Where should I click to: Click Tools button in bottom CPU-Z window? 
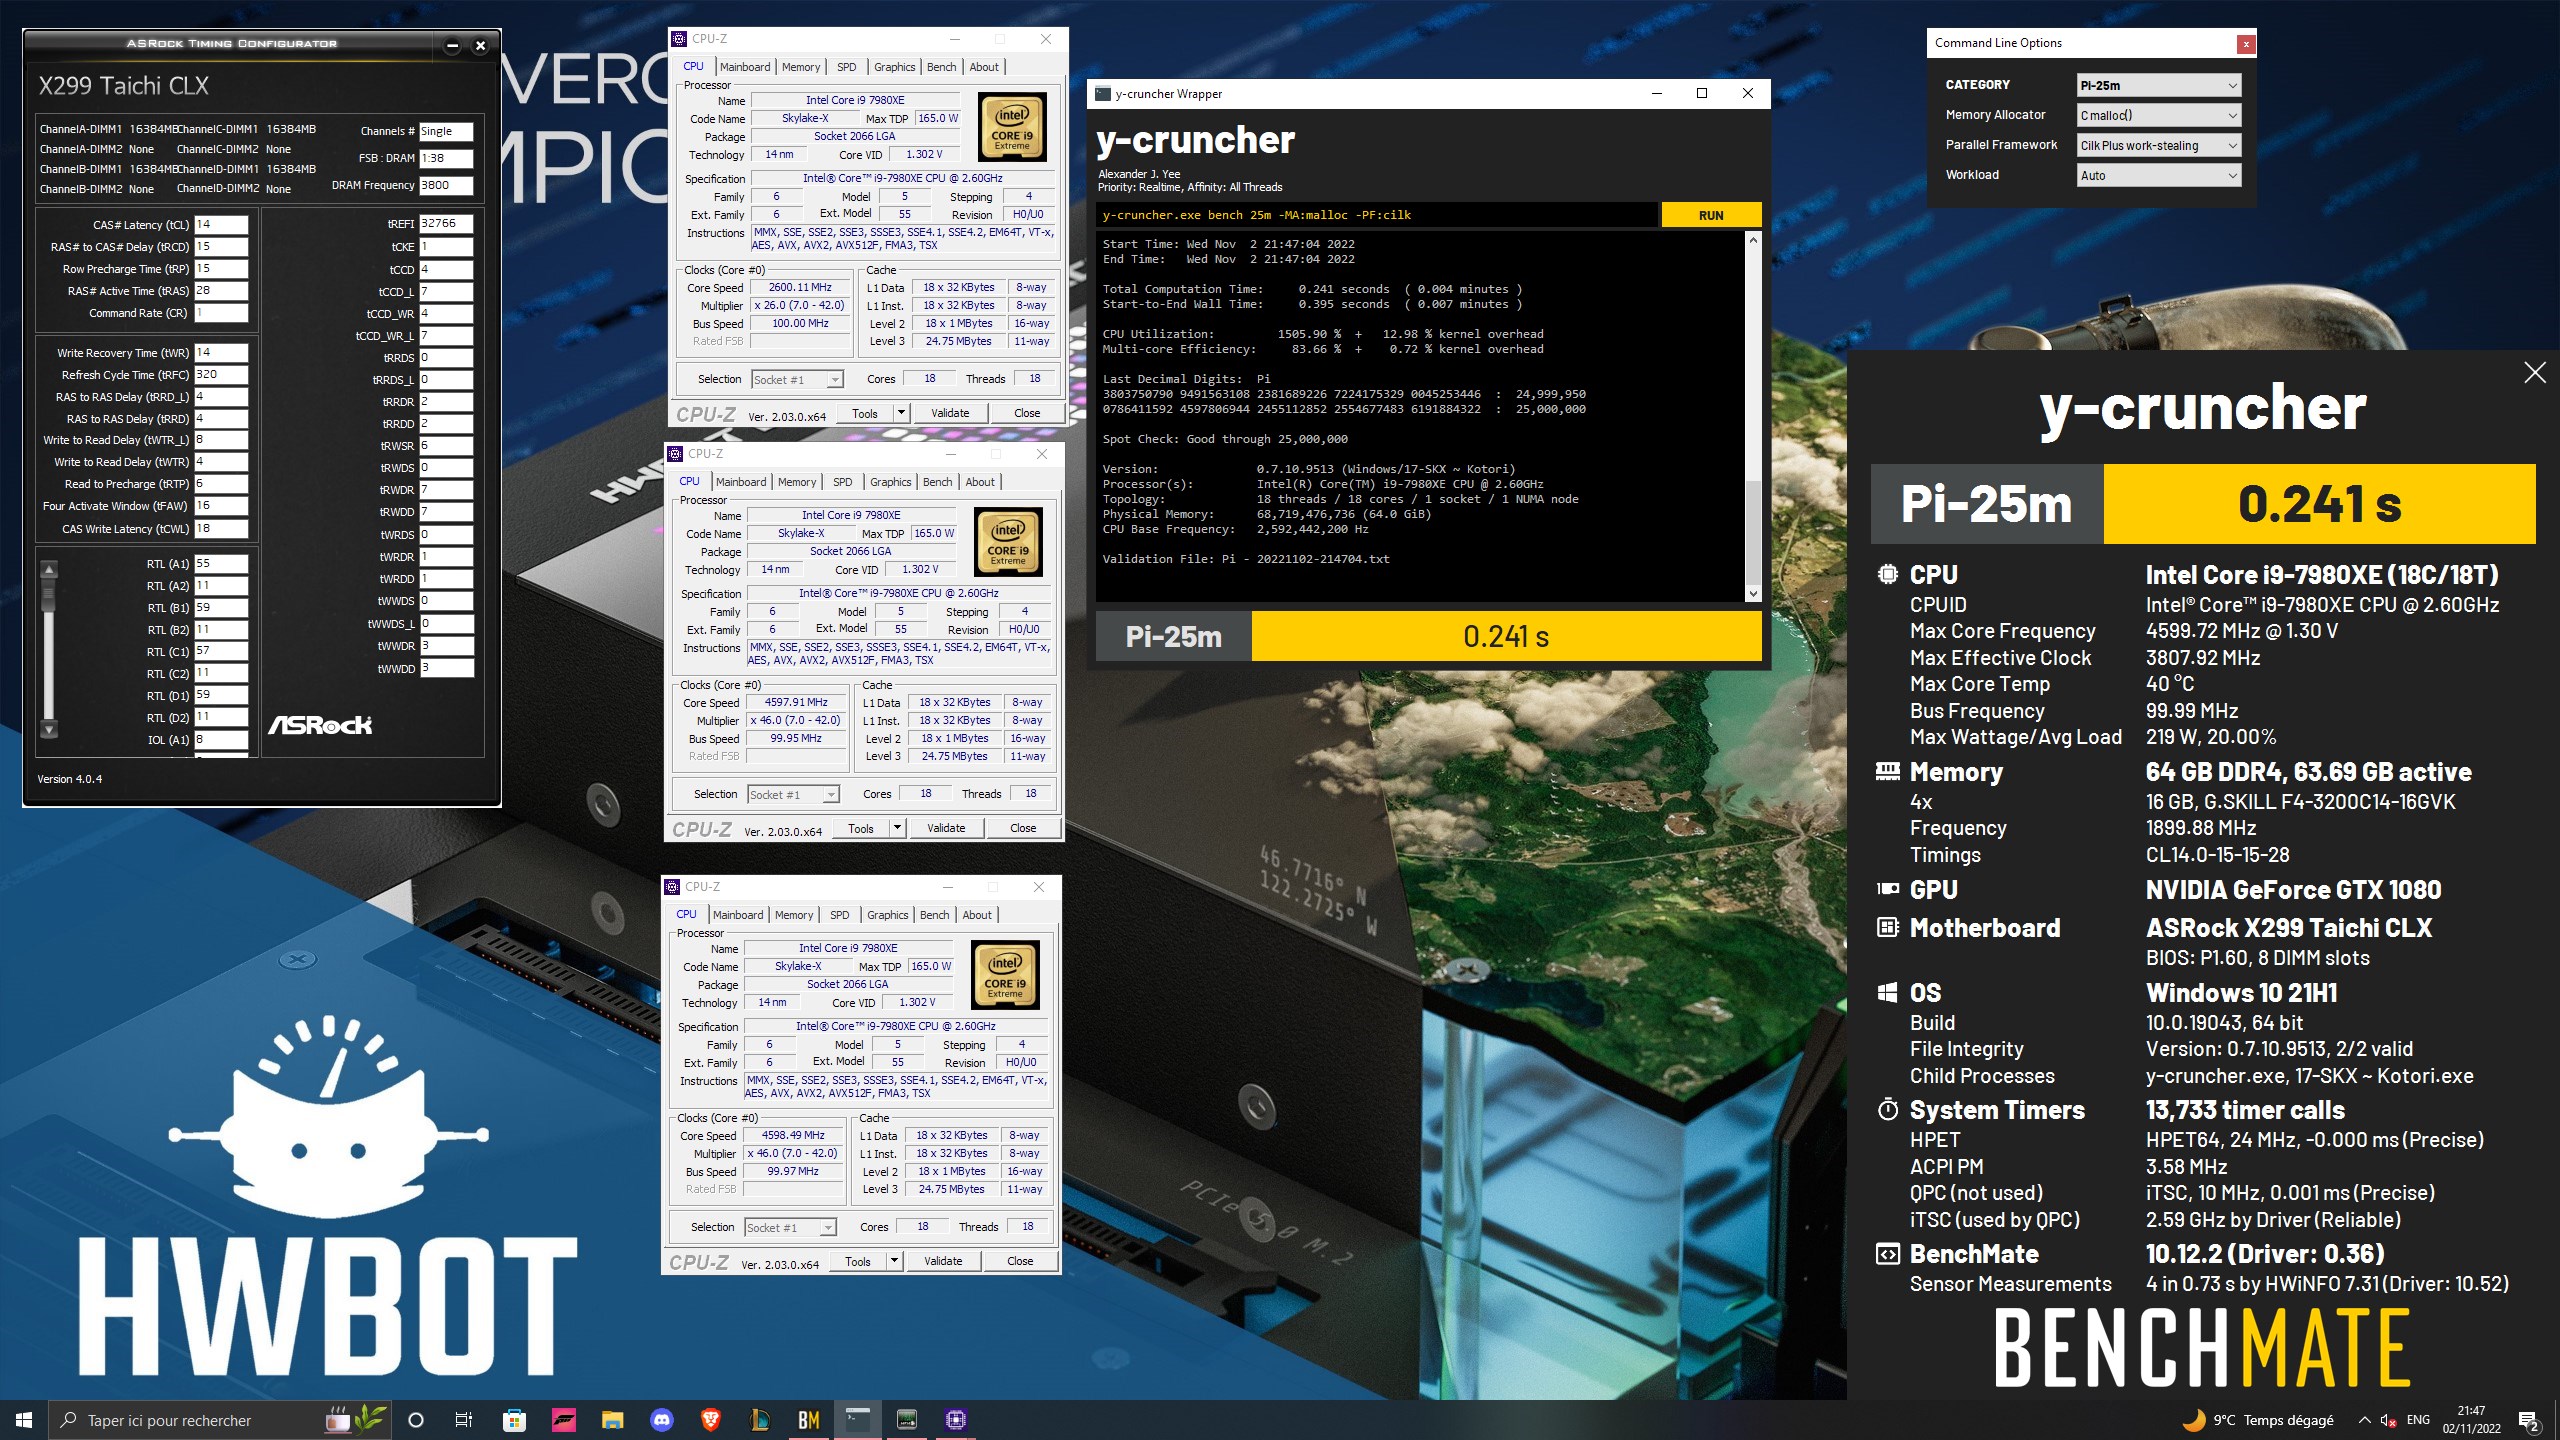858,1261
